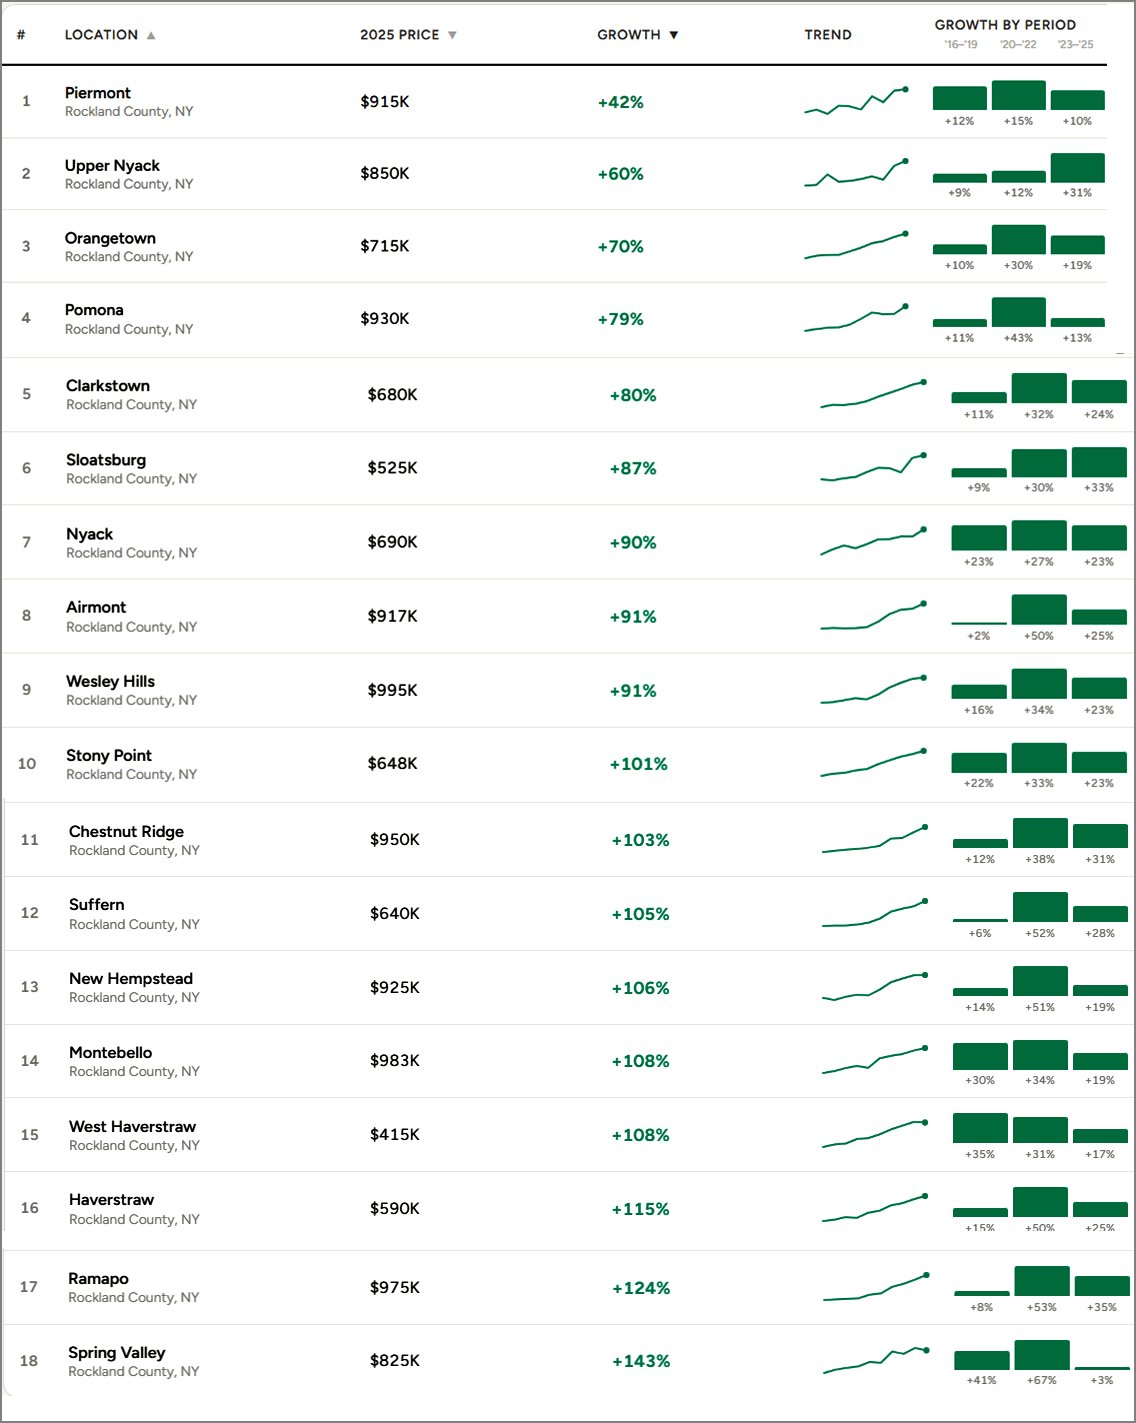Click Orangetown's +70% growth value
The image size is (1136, 1423).
coord(620,247)
